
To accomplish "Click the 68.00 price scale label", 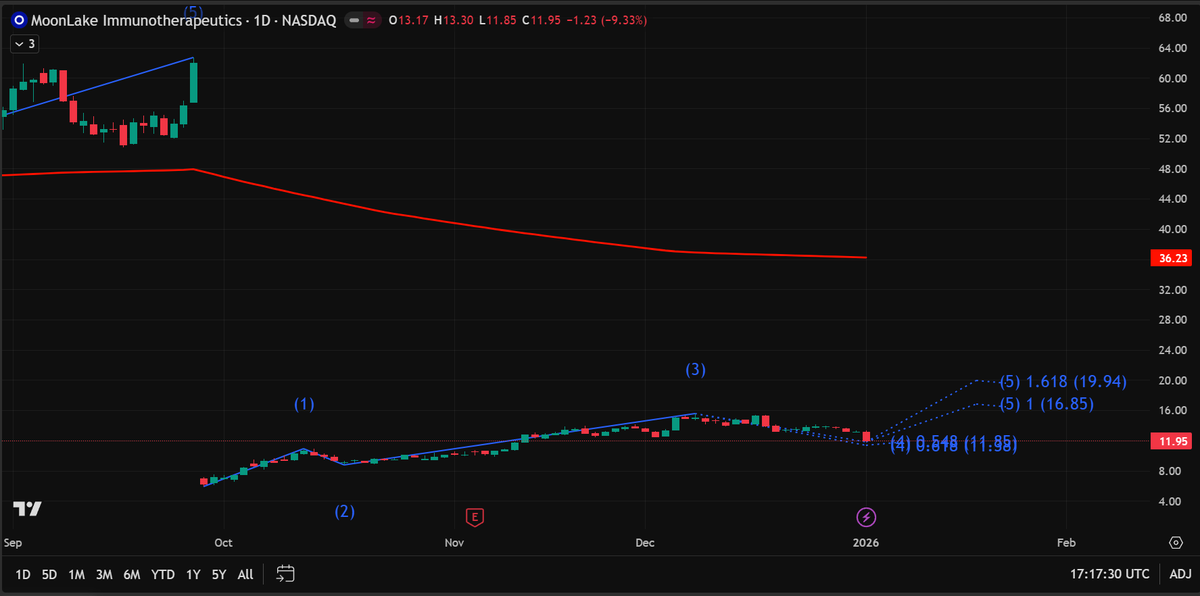I will pyautogui.click(x=1171, y=18).
